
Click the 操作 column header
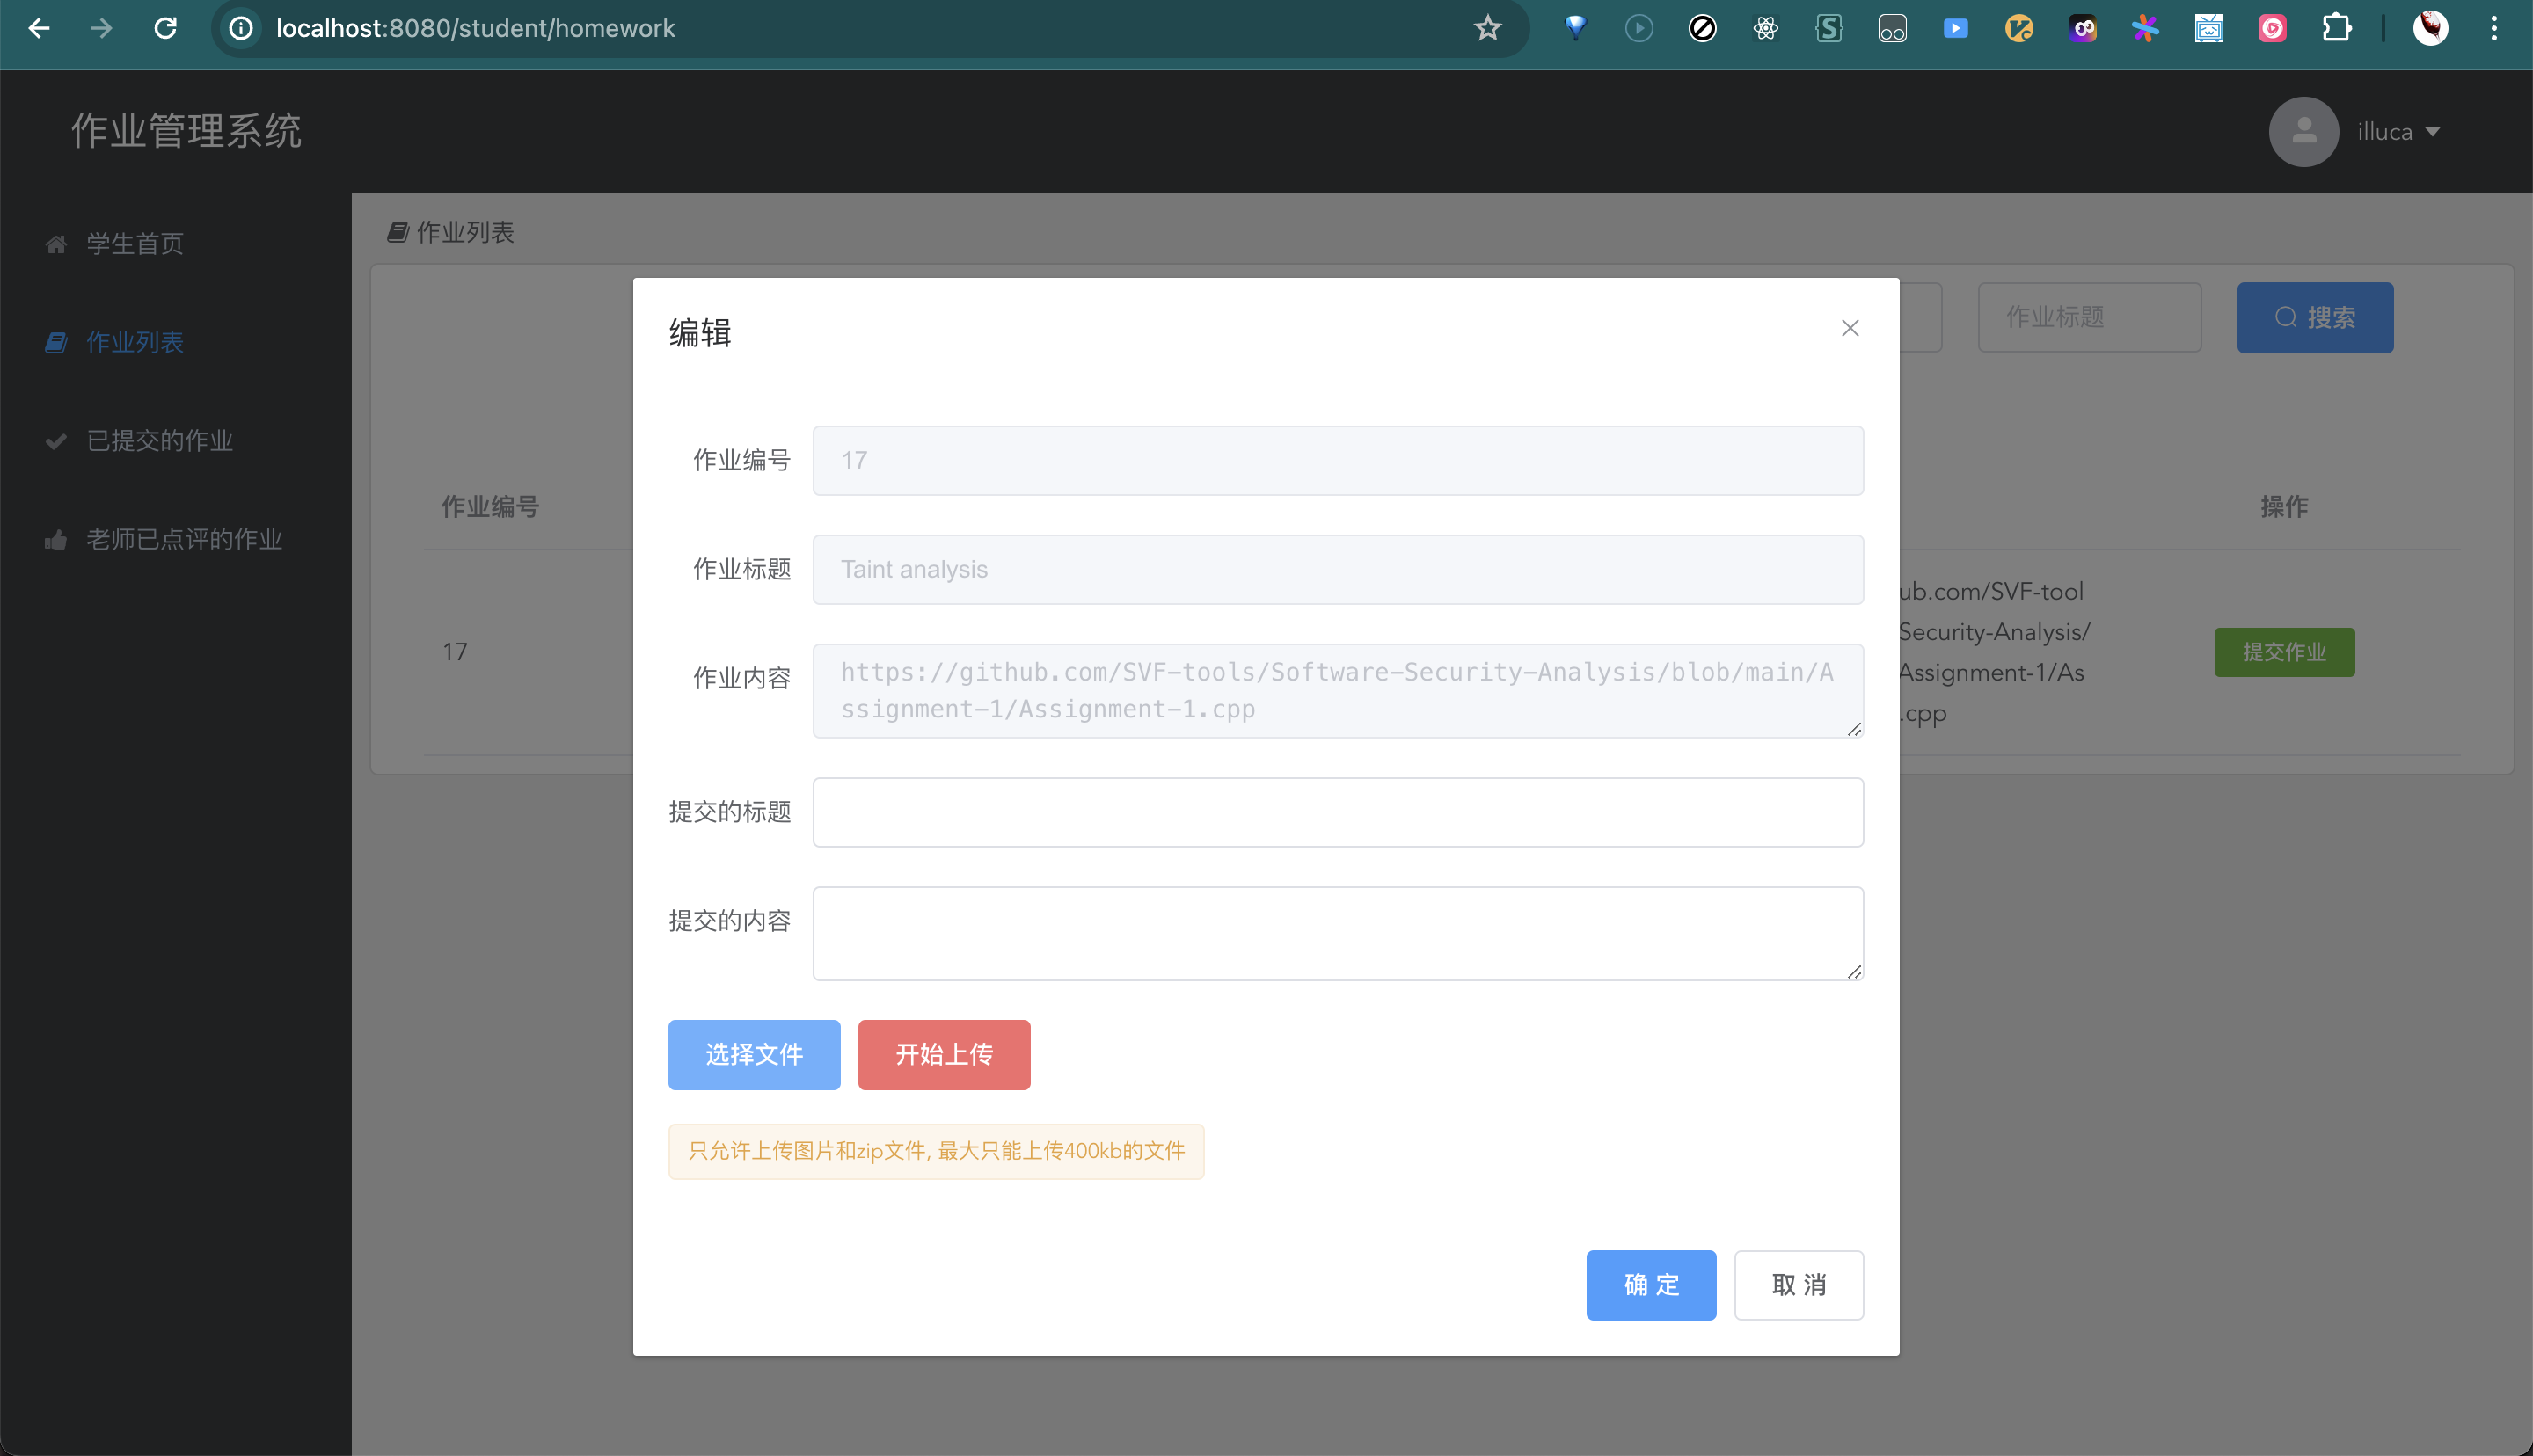(2284, 506)
